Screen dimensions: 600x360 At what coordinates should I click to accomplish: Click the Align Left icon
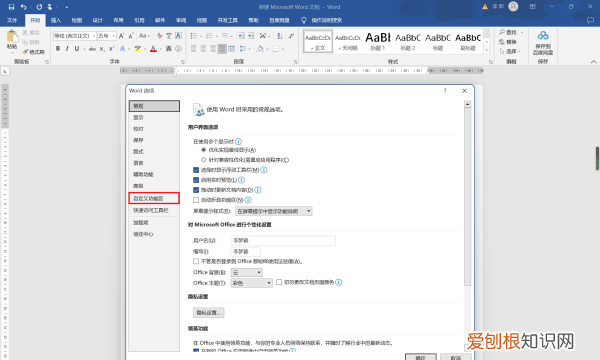194,49
